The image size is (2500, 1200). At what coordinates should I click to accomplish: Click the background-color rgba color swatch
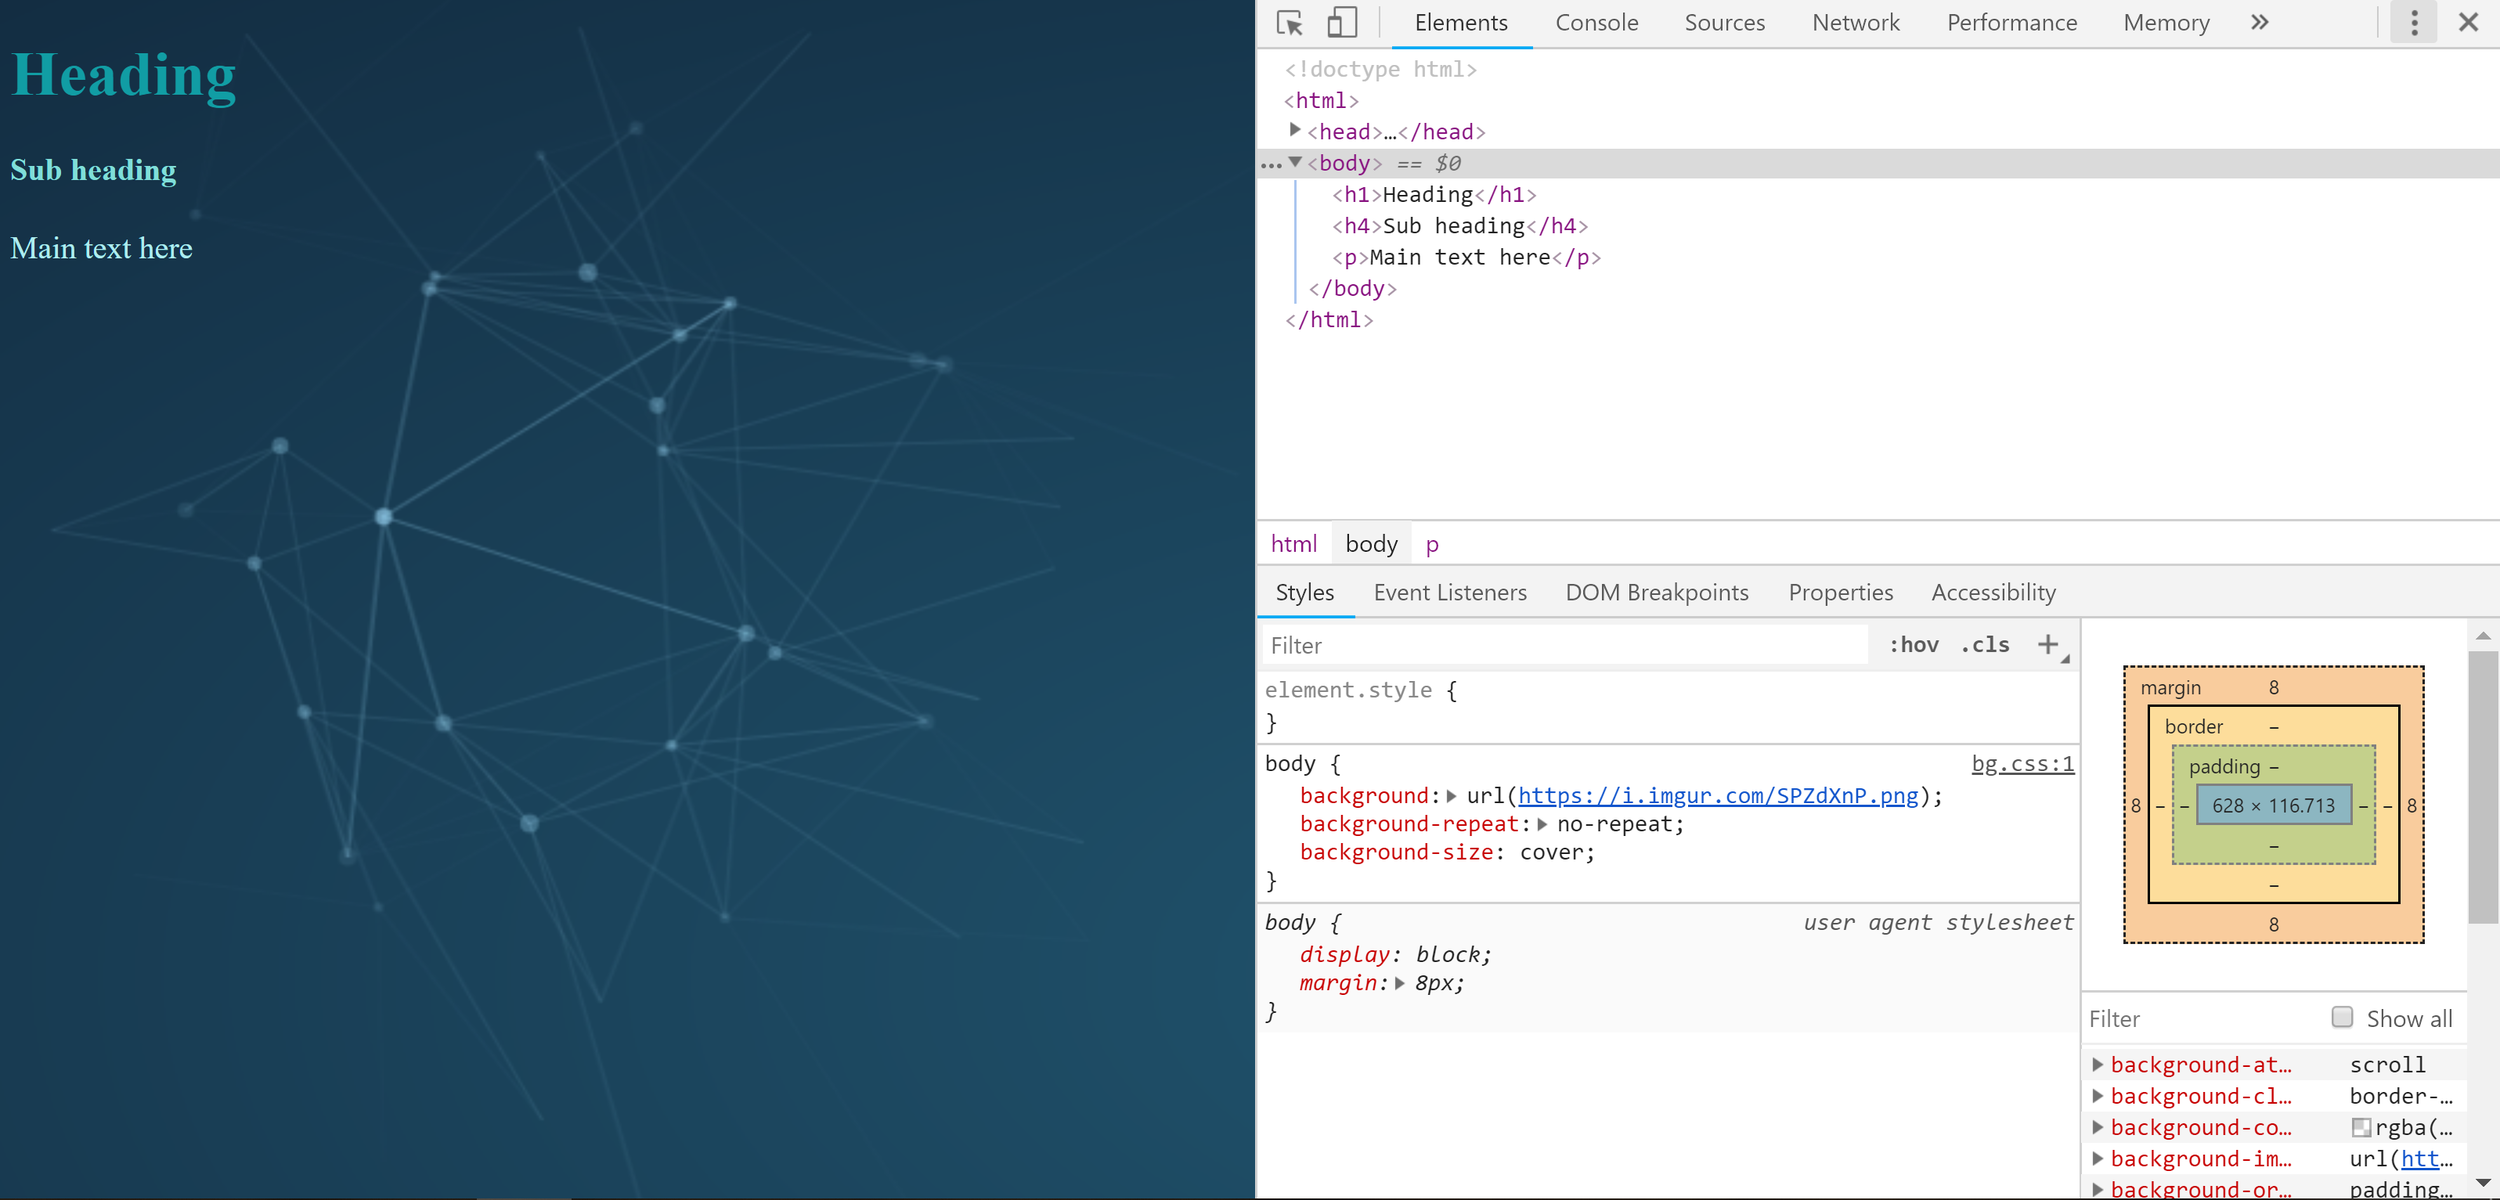[x=2361, y=1127]
